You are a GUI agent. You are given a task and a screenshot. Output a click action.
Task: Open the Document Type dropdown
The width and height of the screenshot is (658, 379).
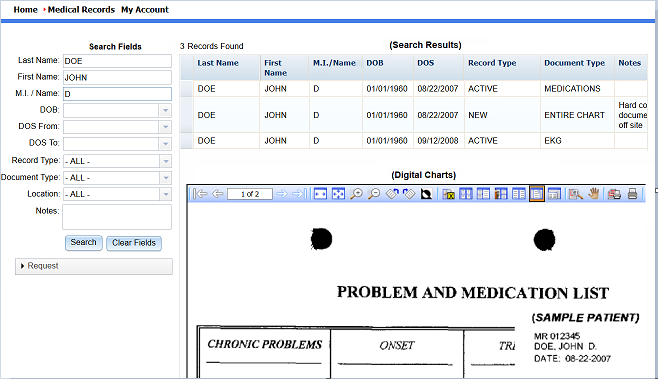[x=165, y=178]
